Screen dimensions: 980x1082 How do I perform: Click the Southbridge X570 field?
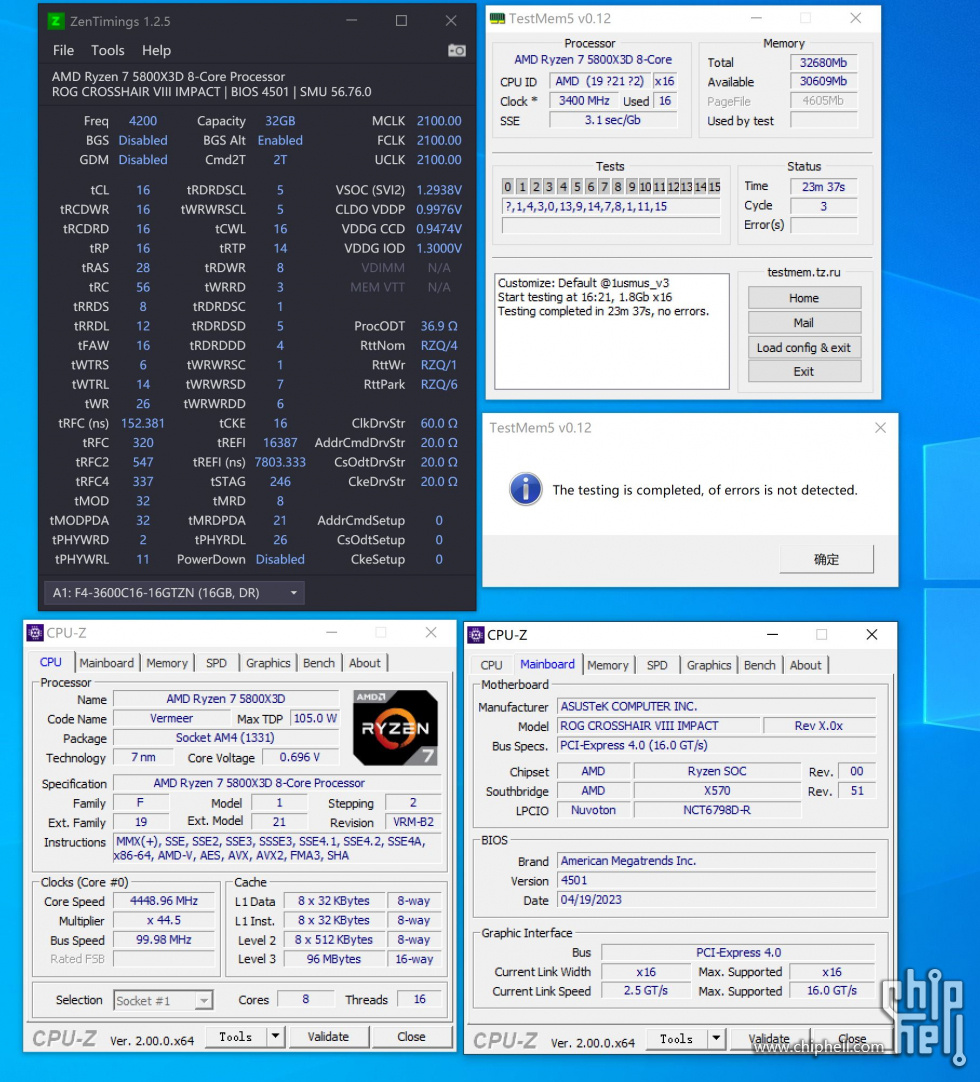point(717,791)
